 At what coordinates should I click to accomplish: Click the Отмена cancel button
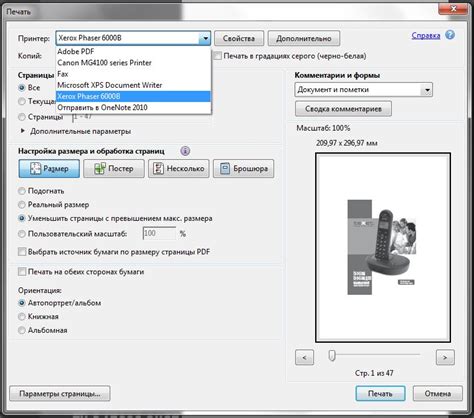click(437, 394)
